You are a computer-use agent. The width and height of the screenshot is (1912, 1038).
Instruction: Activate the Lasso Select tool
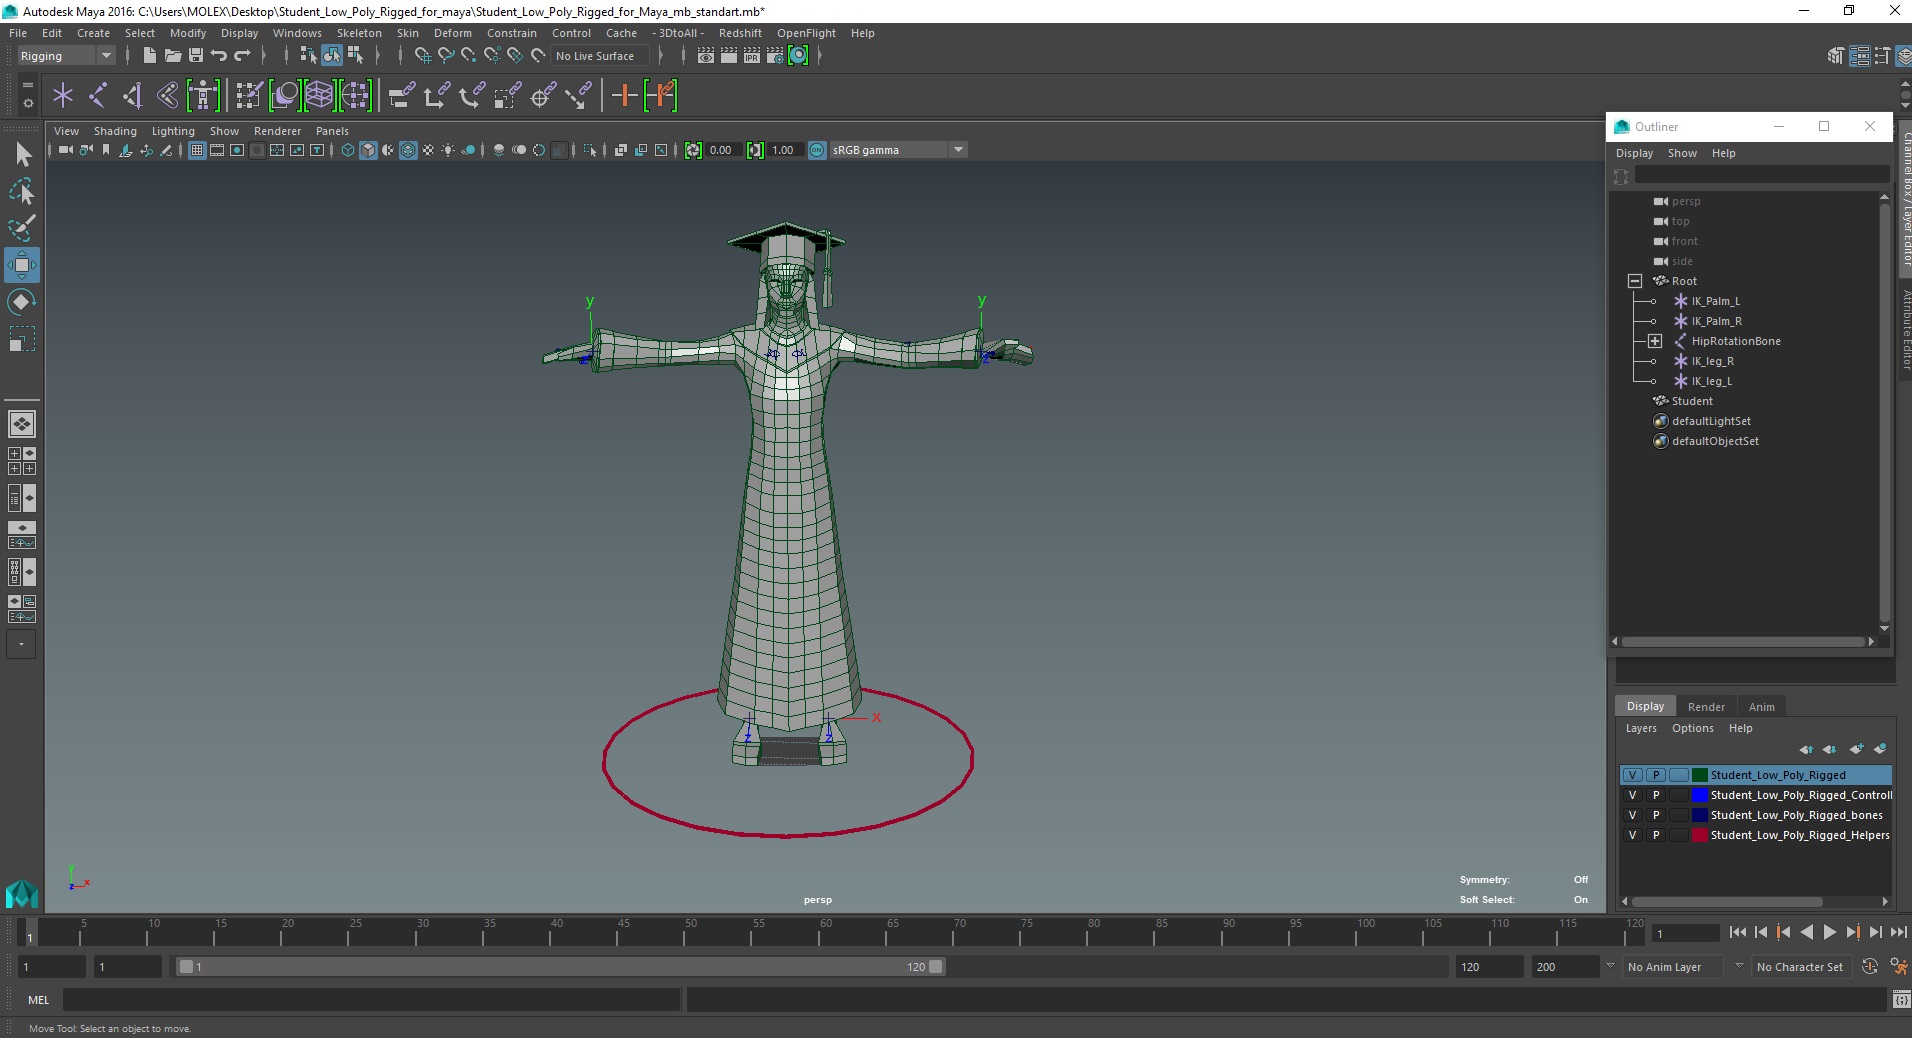click(23, 191)
